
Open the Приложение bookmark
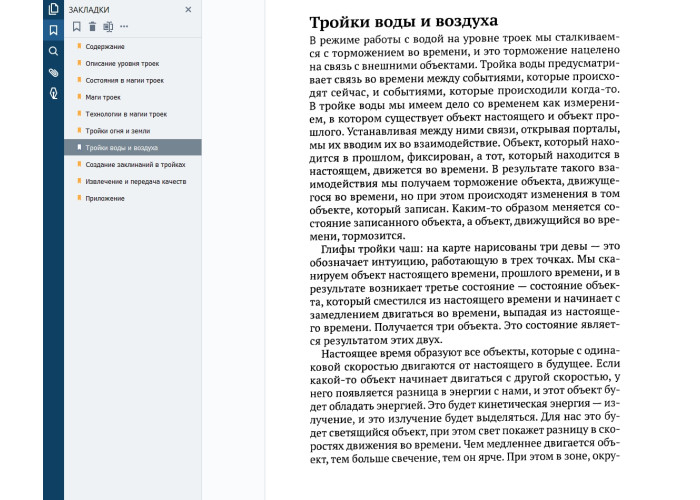(105, 198)
